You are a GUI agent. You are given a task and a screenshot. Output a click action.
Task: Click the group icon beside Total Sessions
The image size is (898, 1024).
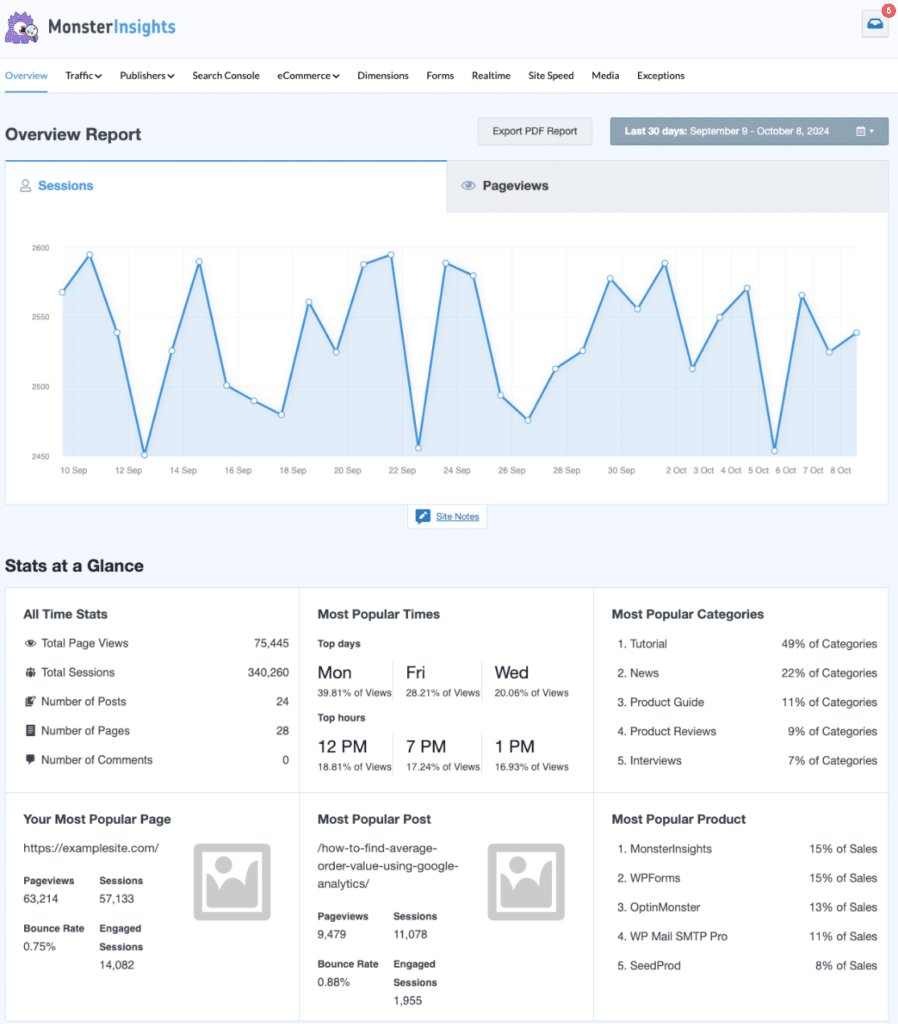coord(29,672)
